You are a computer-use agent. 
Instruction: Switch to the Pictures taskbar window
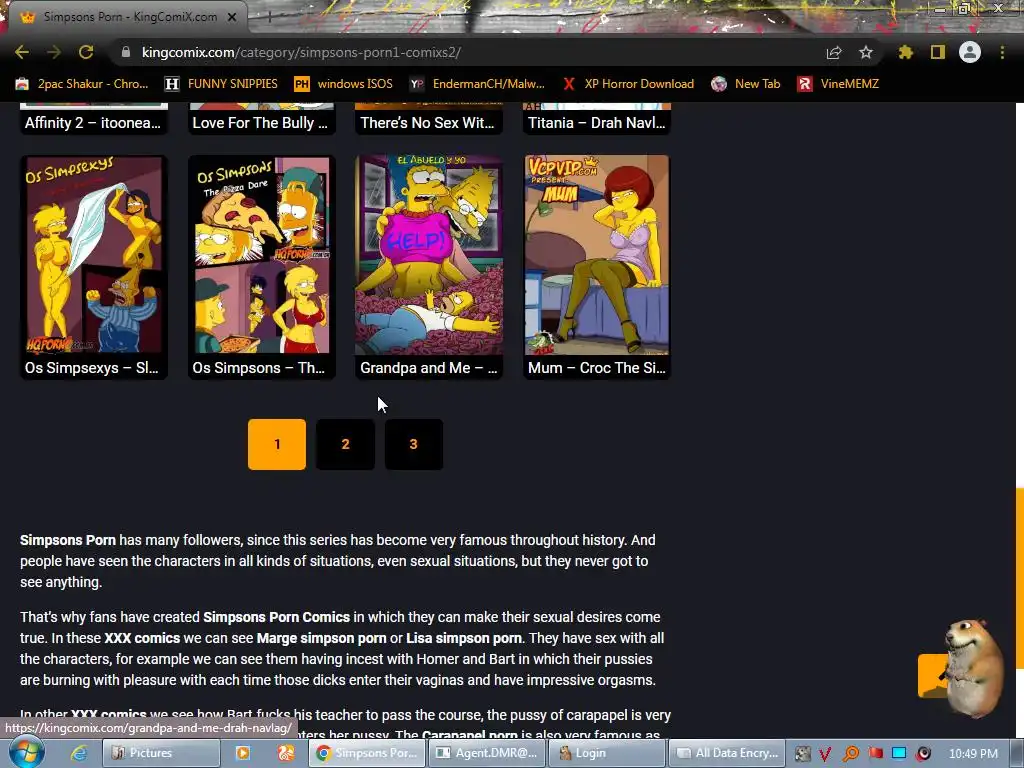161,753
